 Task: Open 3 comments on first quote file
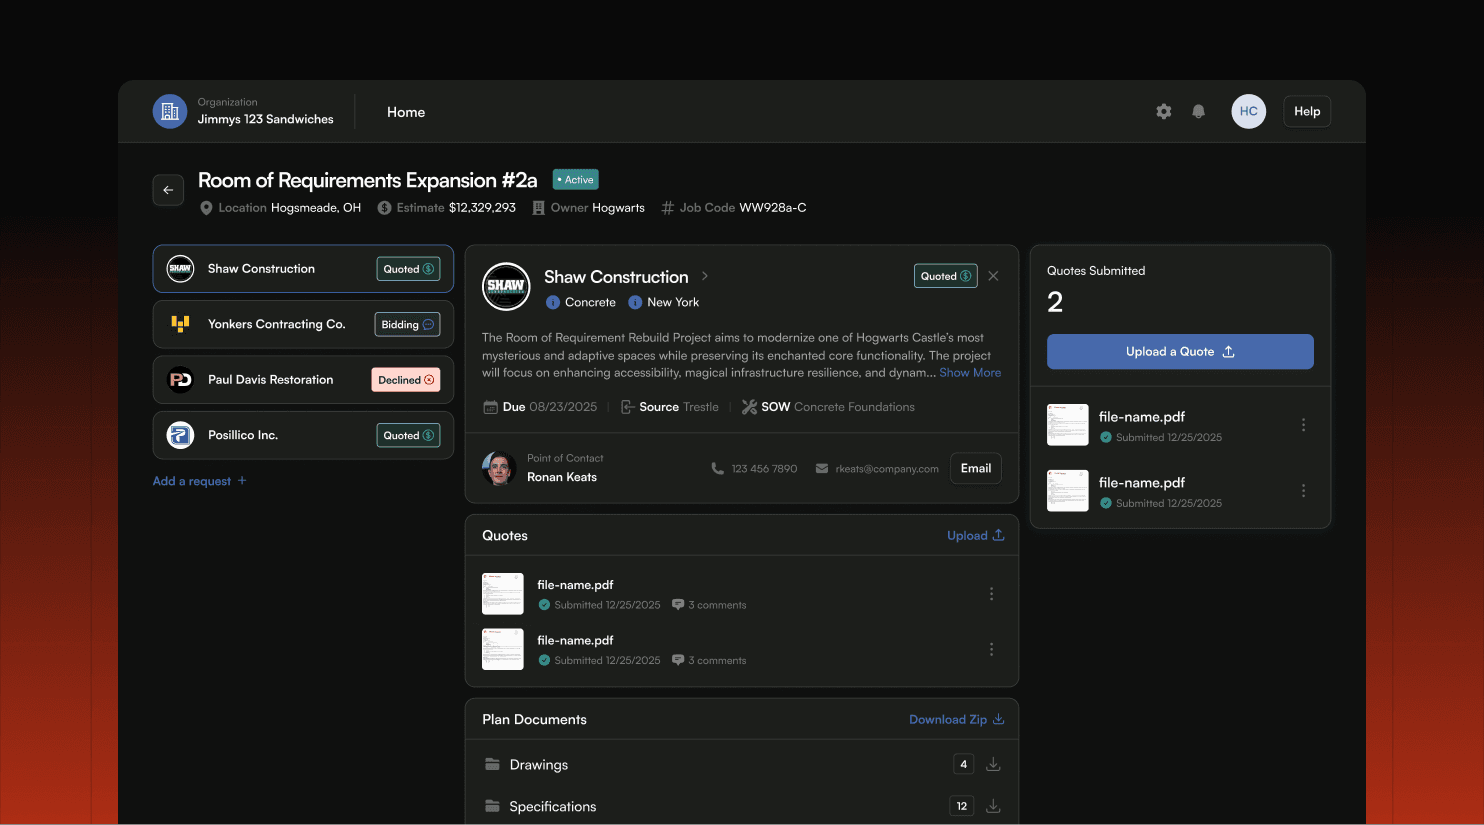pos(709,605)
